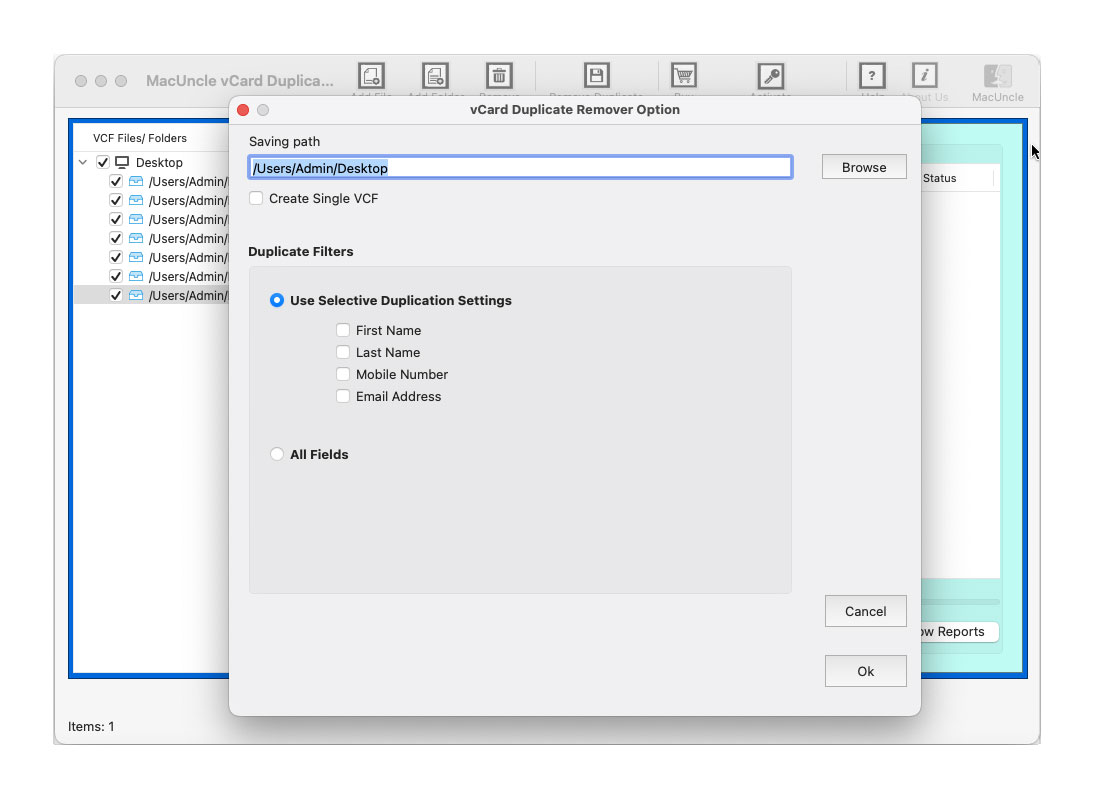The height and width of the screenshot is (799, 1096).
Task: Click the MacUncle logo icon
Action: (x=997, y=75)
